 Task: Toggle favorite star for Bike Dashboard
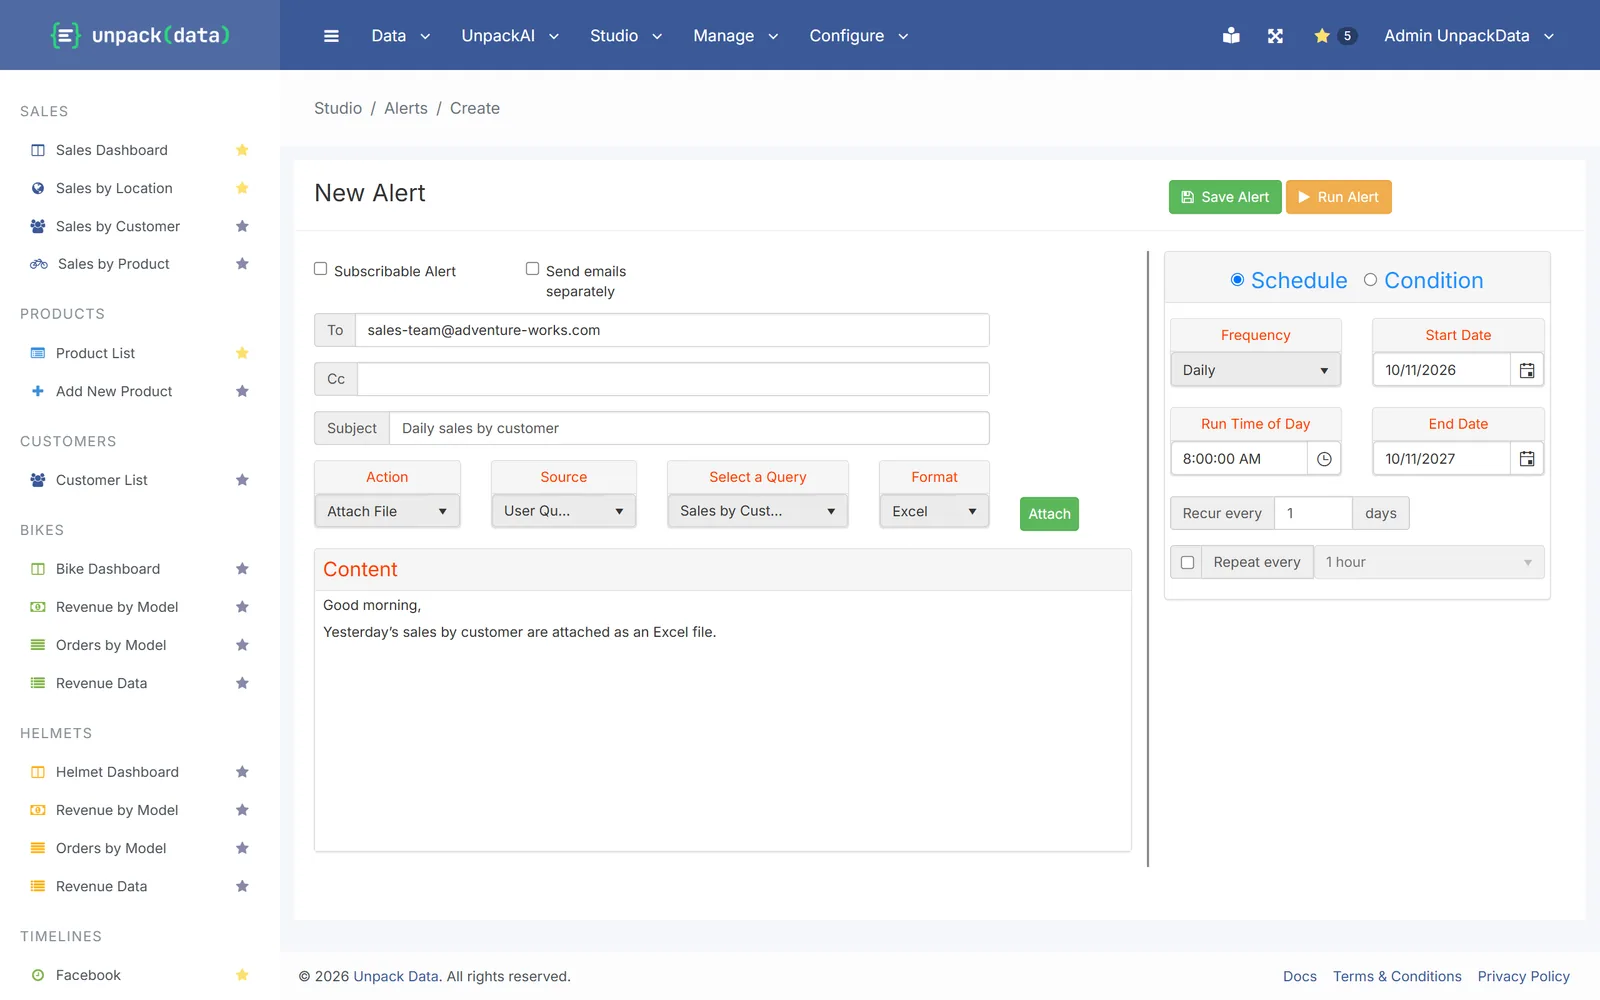(242, 569)
